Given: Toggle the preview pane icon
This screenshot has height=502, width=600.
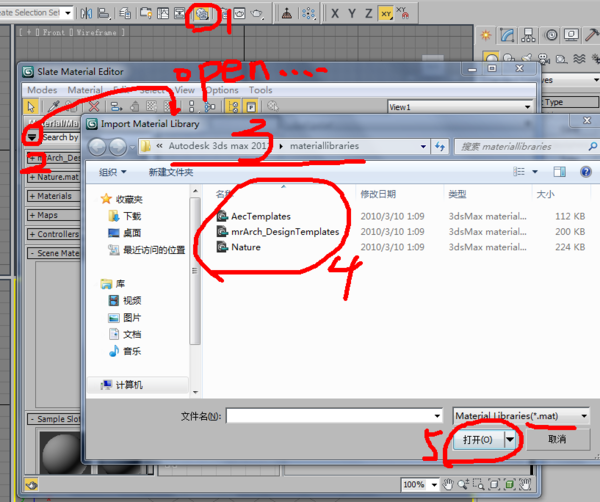Looking at the screenshot, I should (559, 172).
